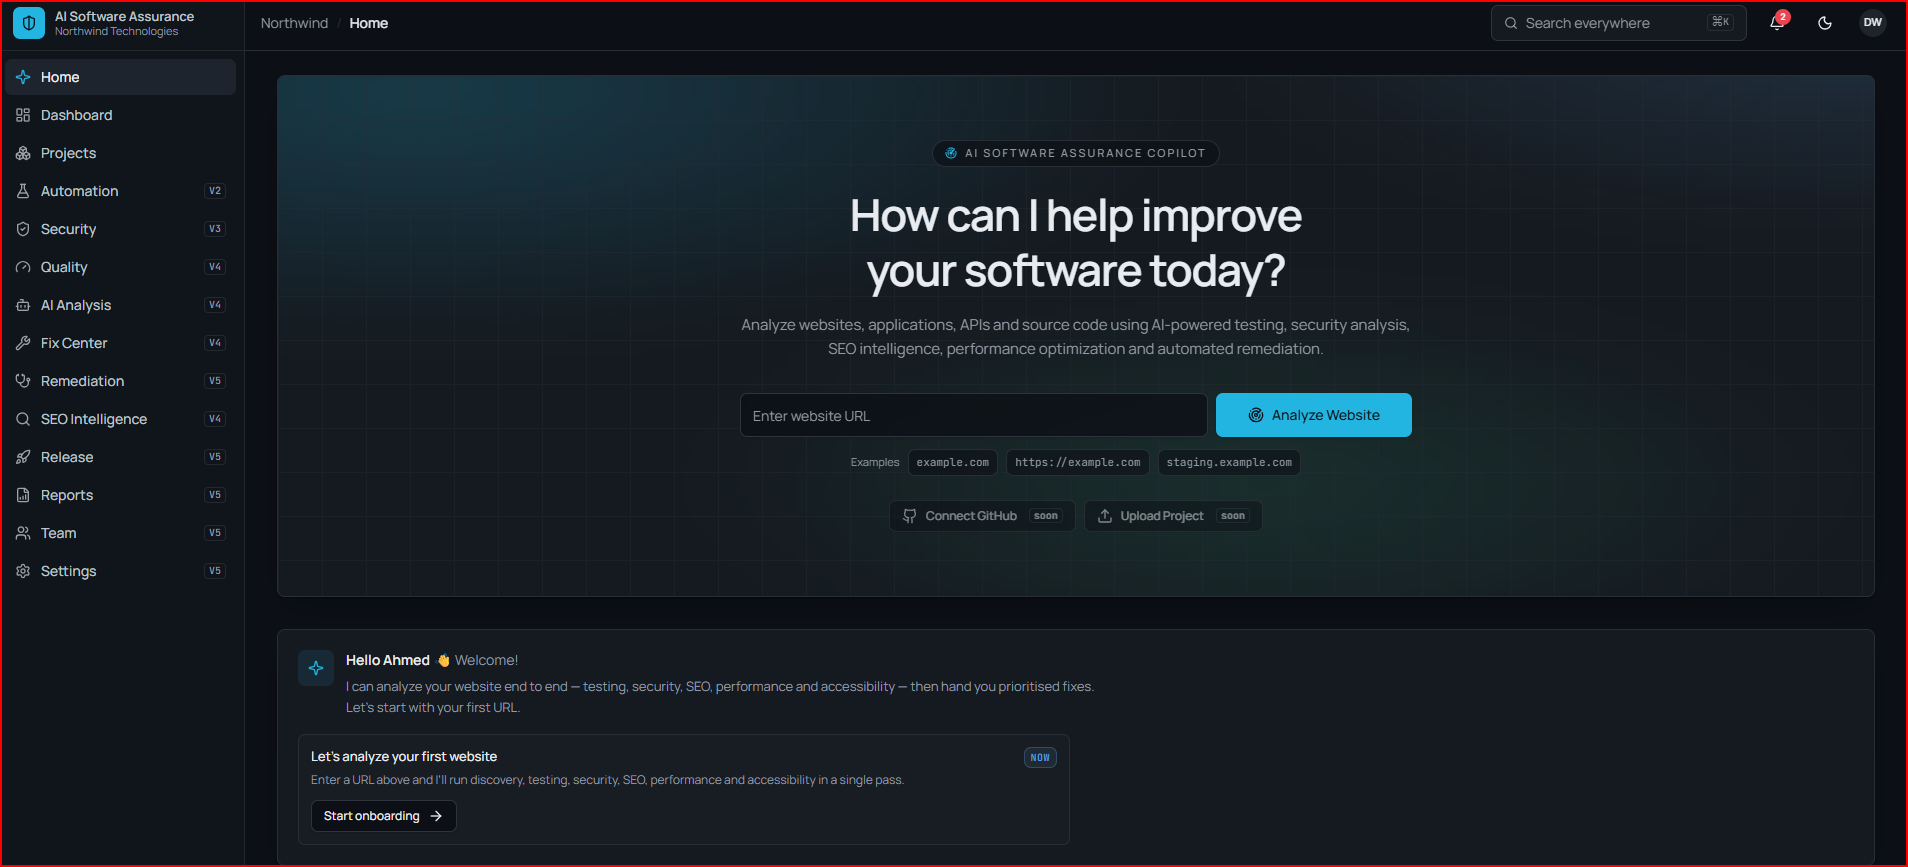Select the staging.example.com example chip
The height and width of the screenshot is (867, 1908).
tap(1229, 462)
